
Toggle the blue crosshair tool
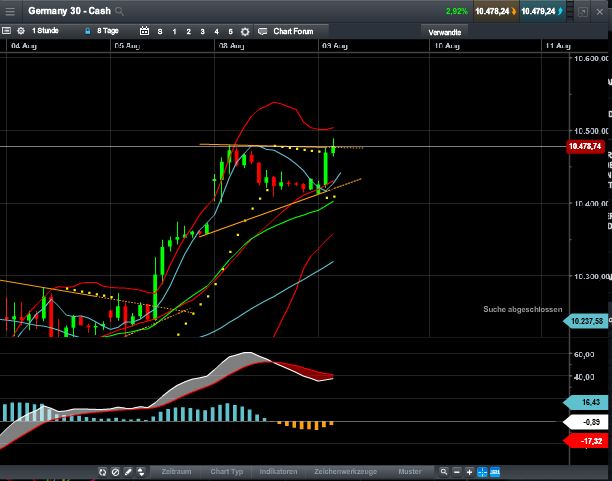click(x=482, y=472)
